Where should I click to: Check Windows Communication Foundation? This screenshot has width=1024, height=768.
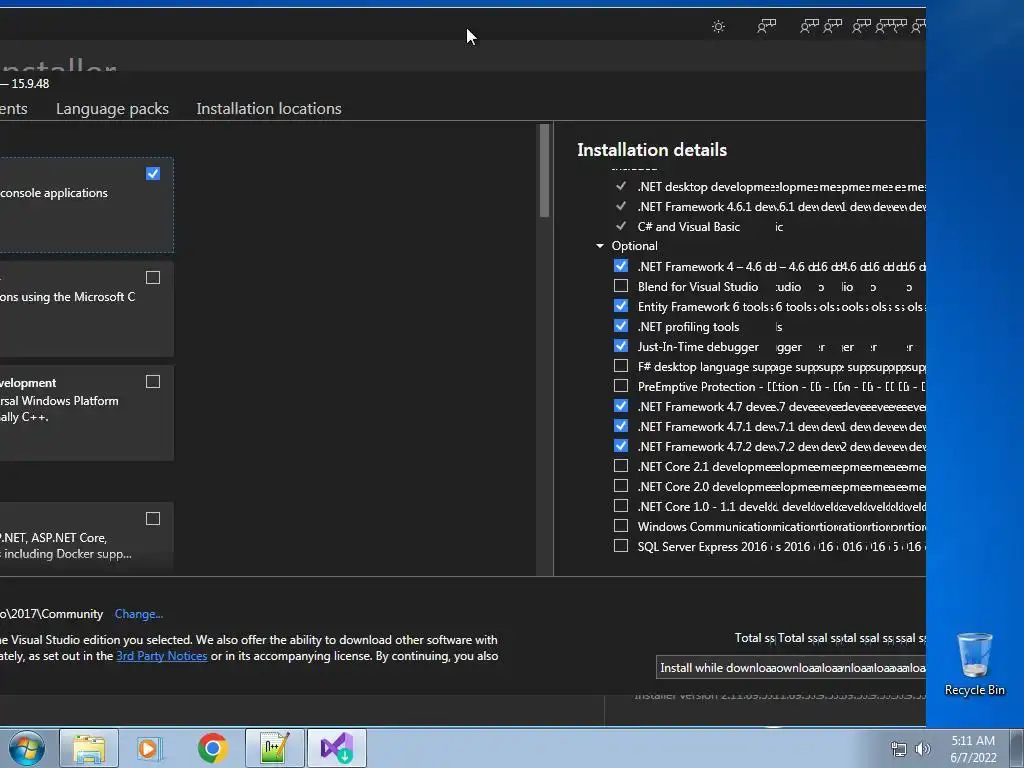pyautogui.click(x=621, y=526)
